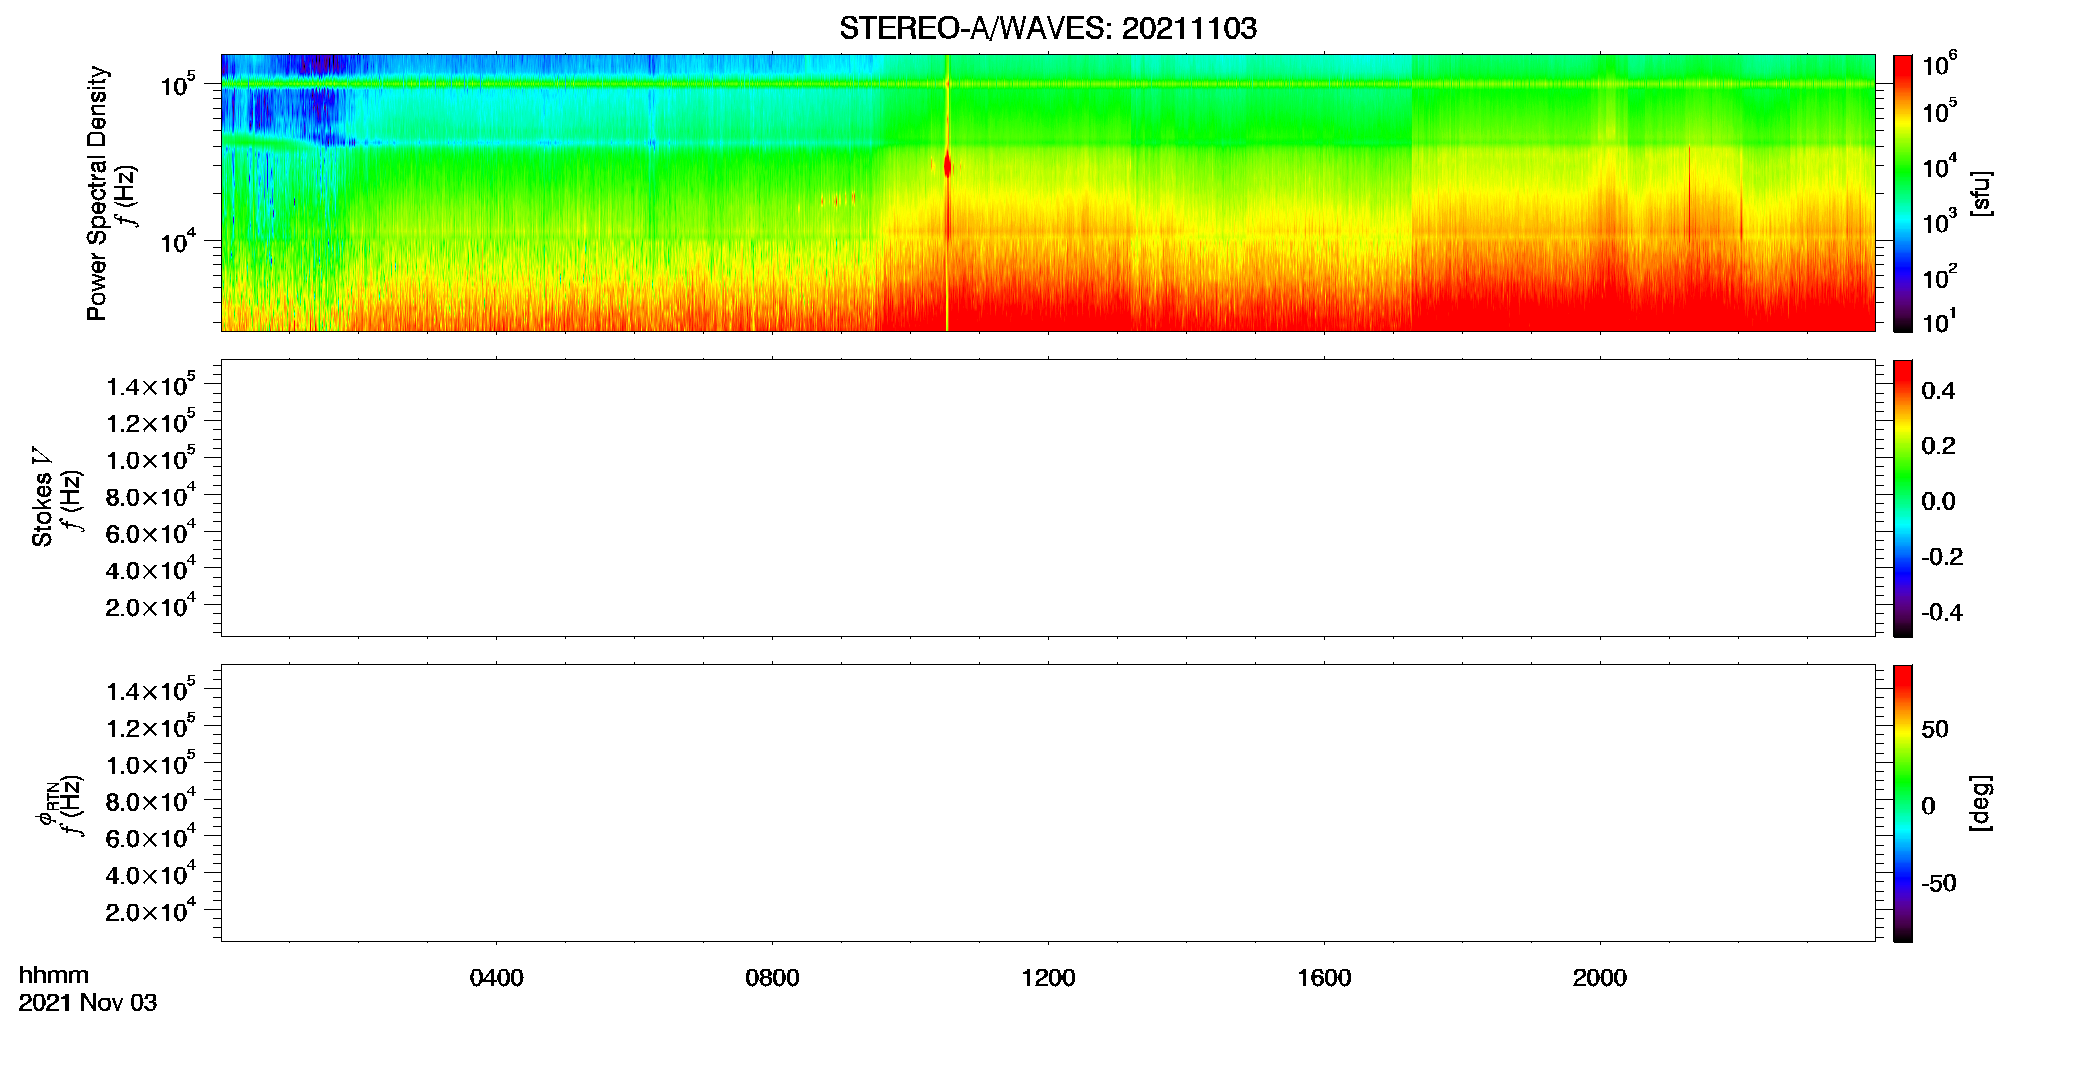Viewport: 2096px width, 1080px height.
Task: Click the red burst spike near 1030
Action: click(947, 166)
